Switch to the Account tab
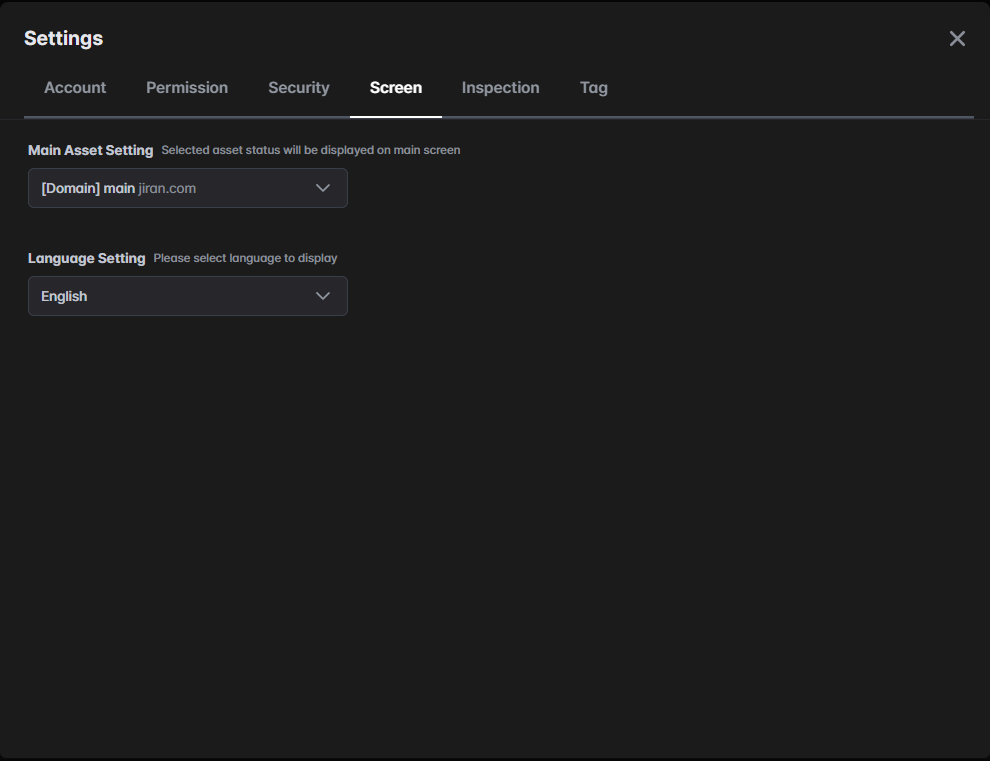This screenshot has width=990, height=761. [x=75, y=88]
